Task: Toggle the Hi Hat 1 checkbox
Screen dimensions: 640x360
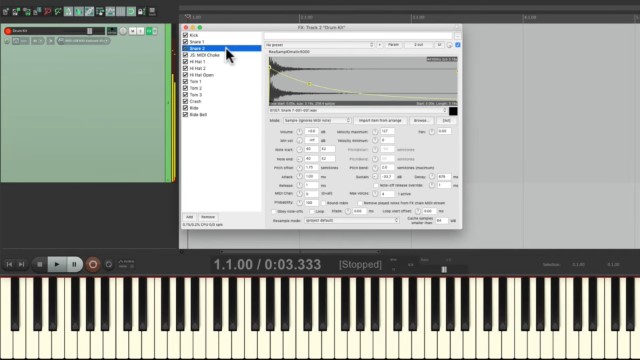Action: pos(185,62)
